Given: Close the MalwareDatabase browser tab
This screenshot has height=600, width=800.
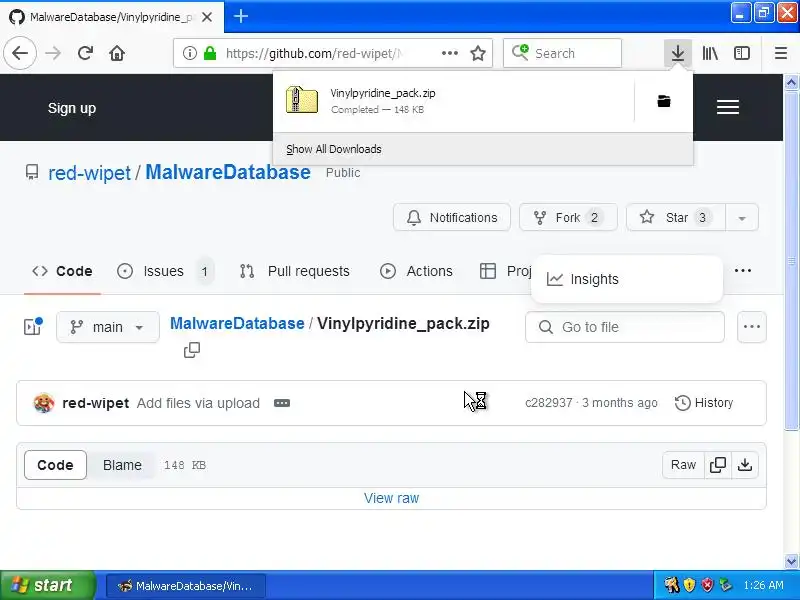Looking at the screenshot, I should pyautogui.click(x=207, y=17).
